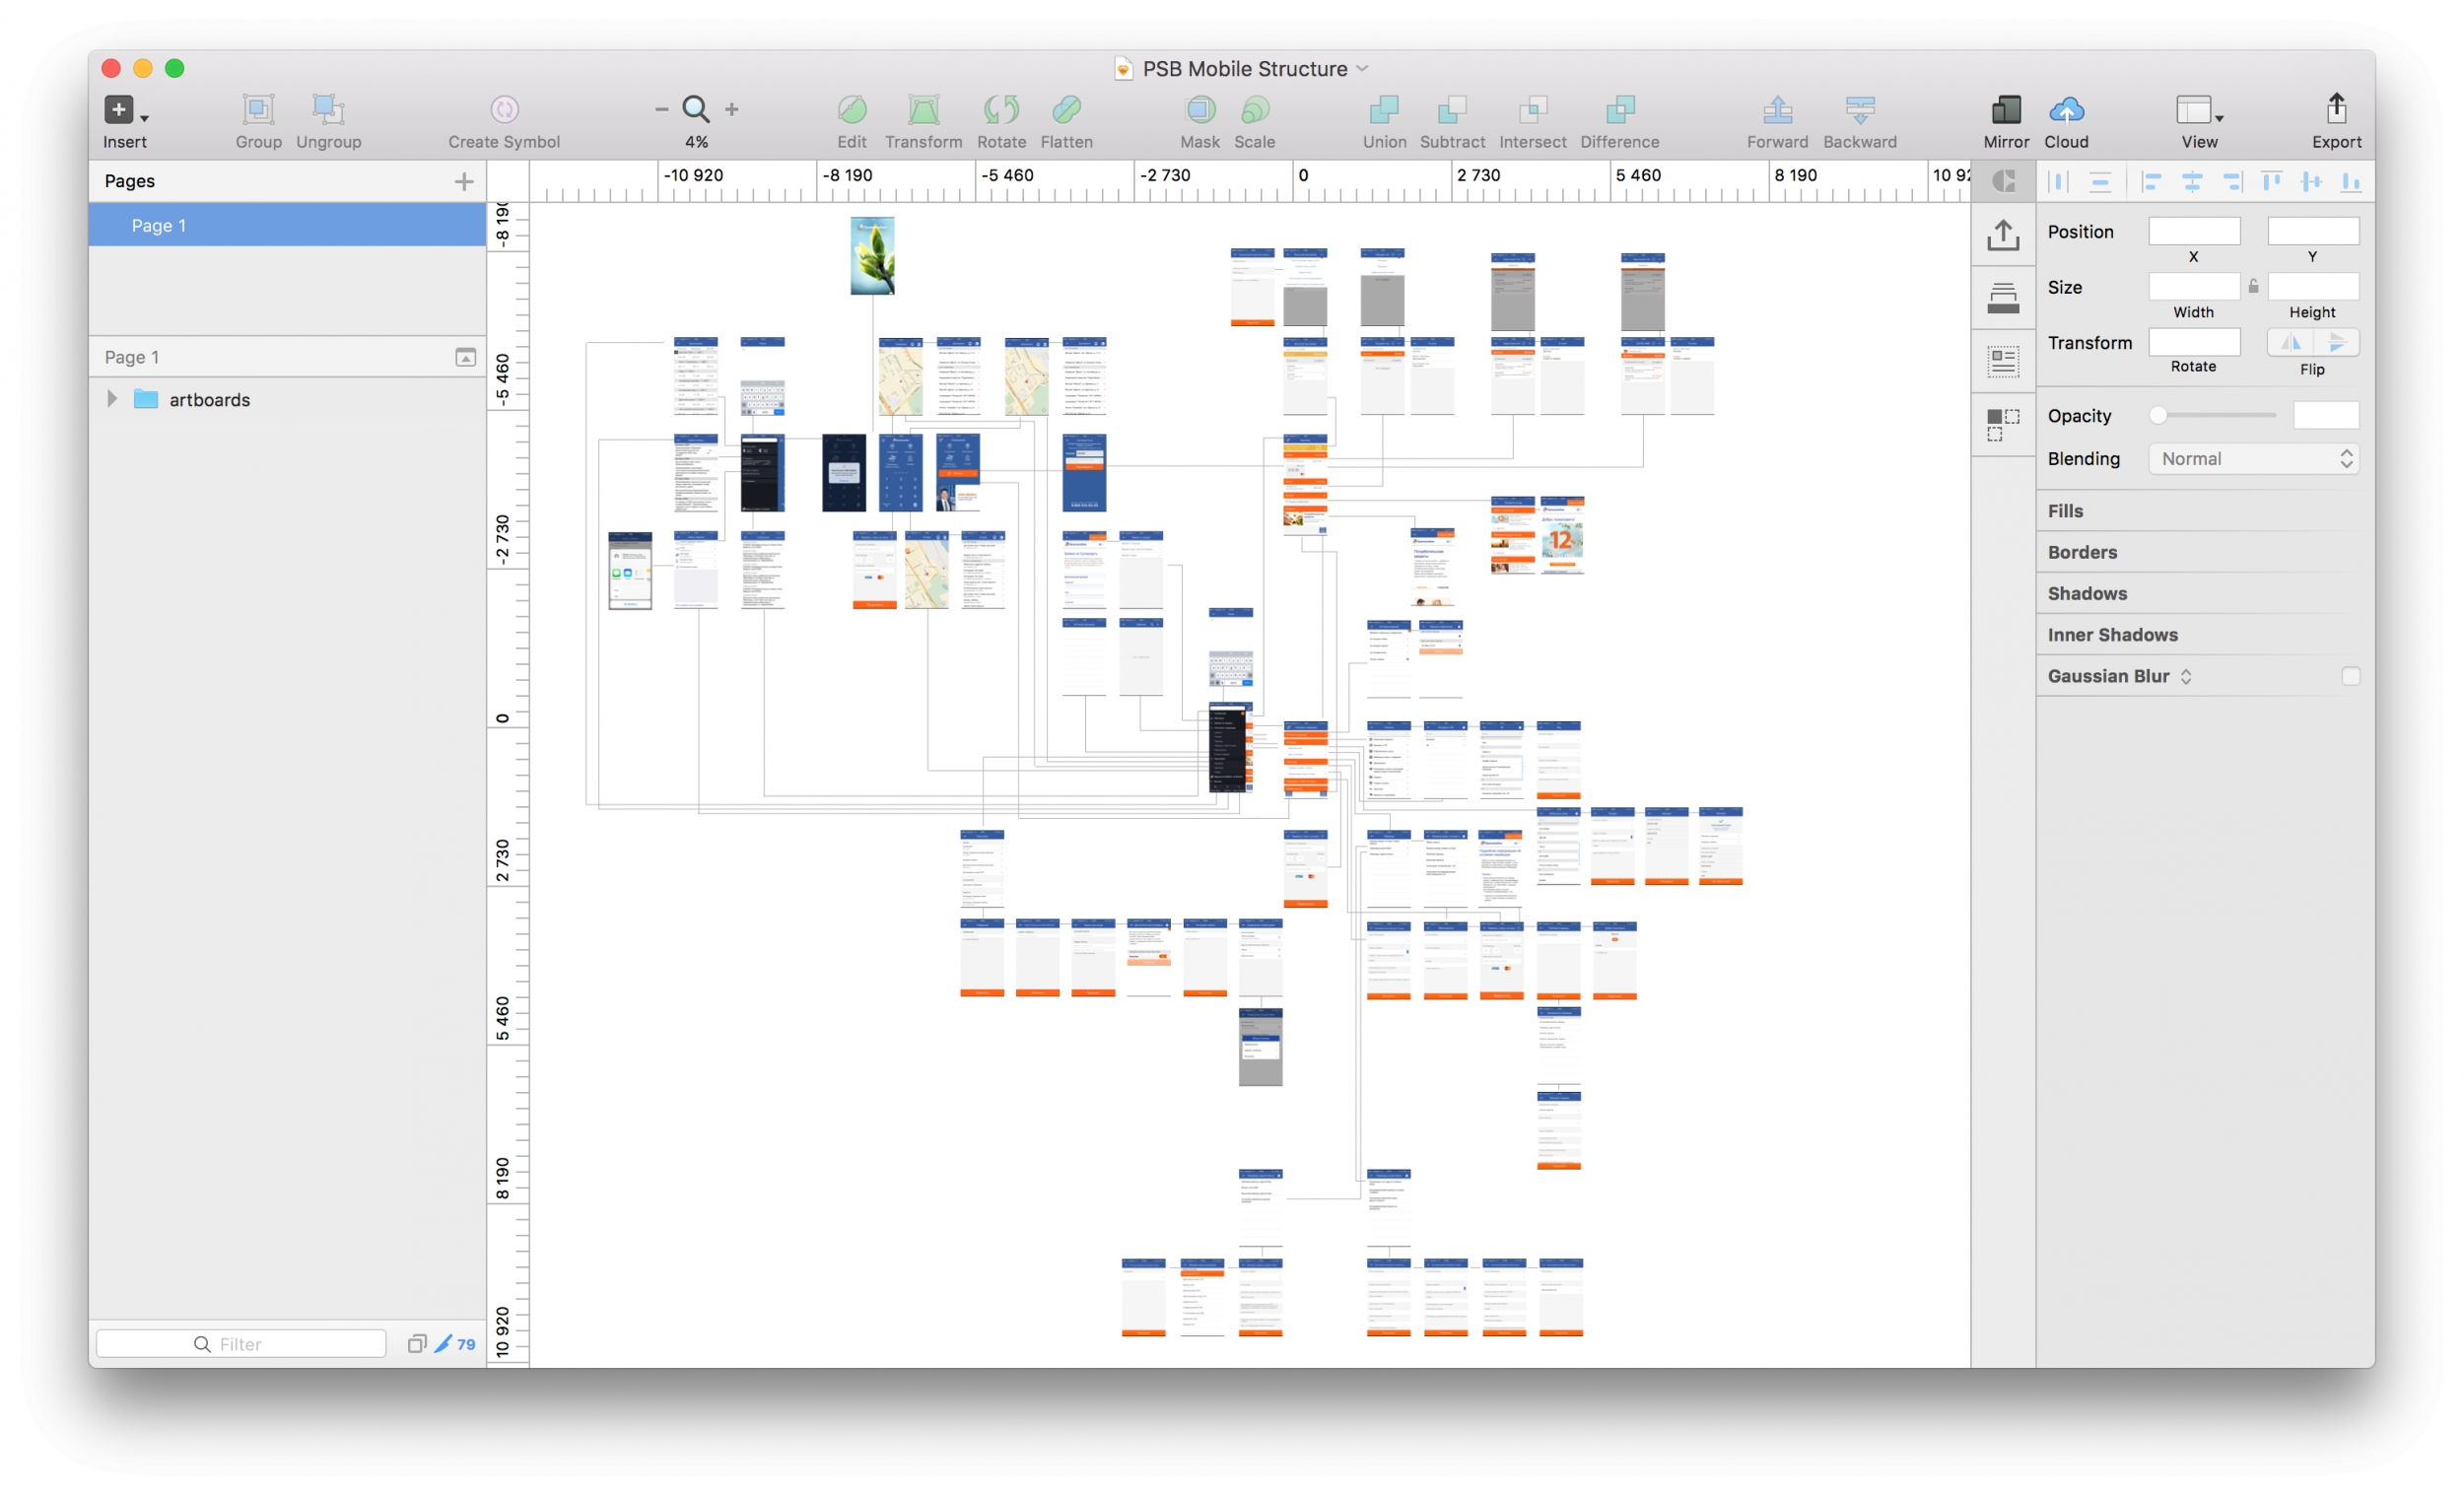
Task: Open Mirror preview
Action: 2006,109
